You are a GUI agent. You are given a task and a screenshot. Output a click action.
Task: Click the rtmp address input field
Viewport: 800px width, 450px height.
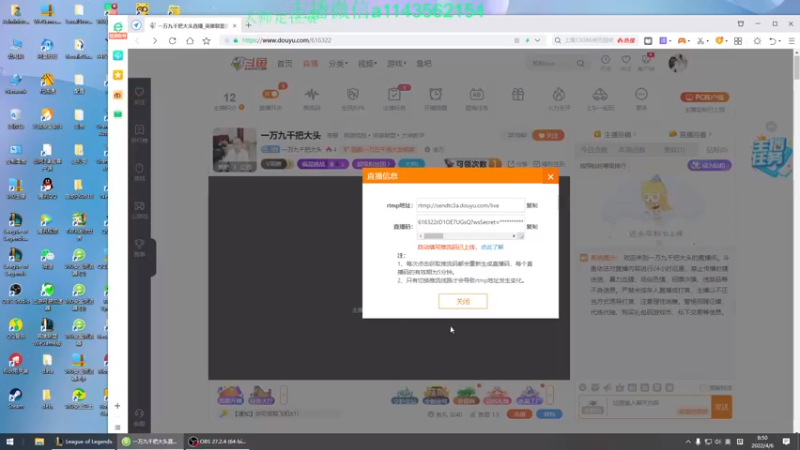tap(470, 205)
